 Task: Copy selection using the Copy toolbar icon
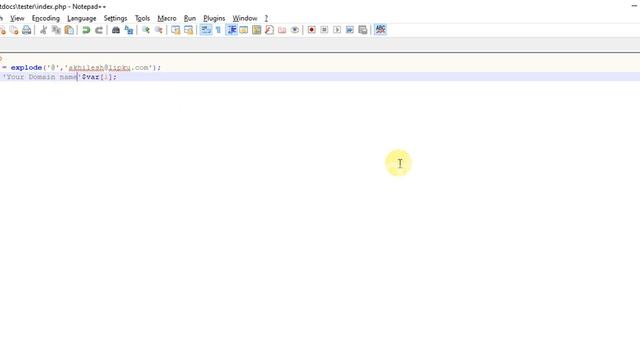(56, 30)
